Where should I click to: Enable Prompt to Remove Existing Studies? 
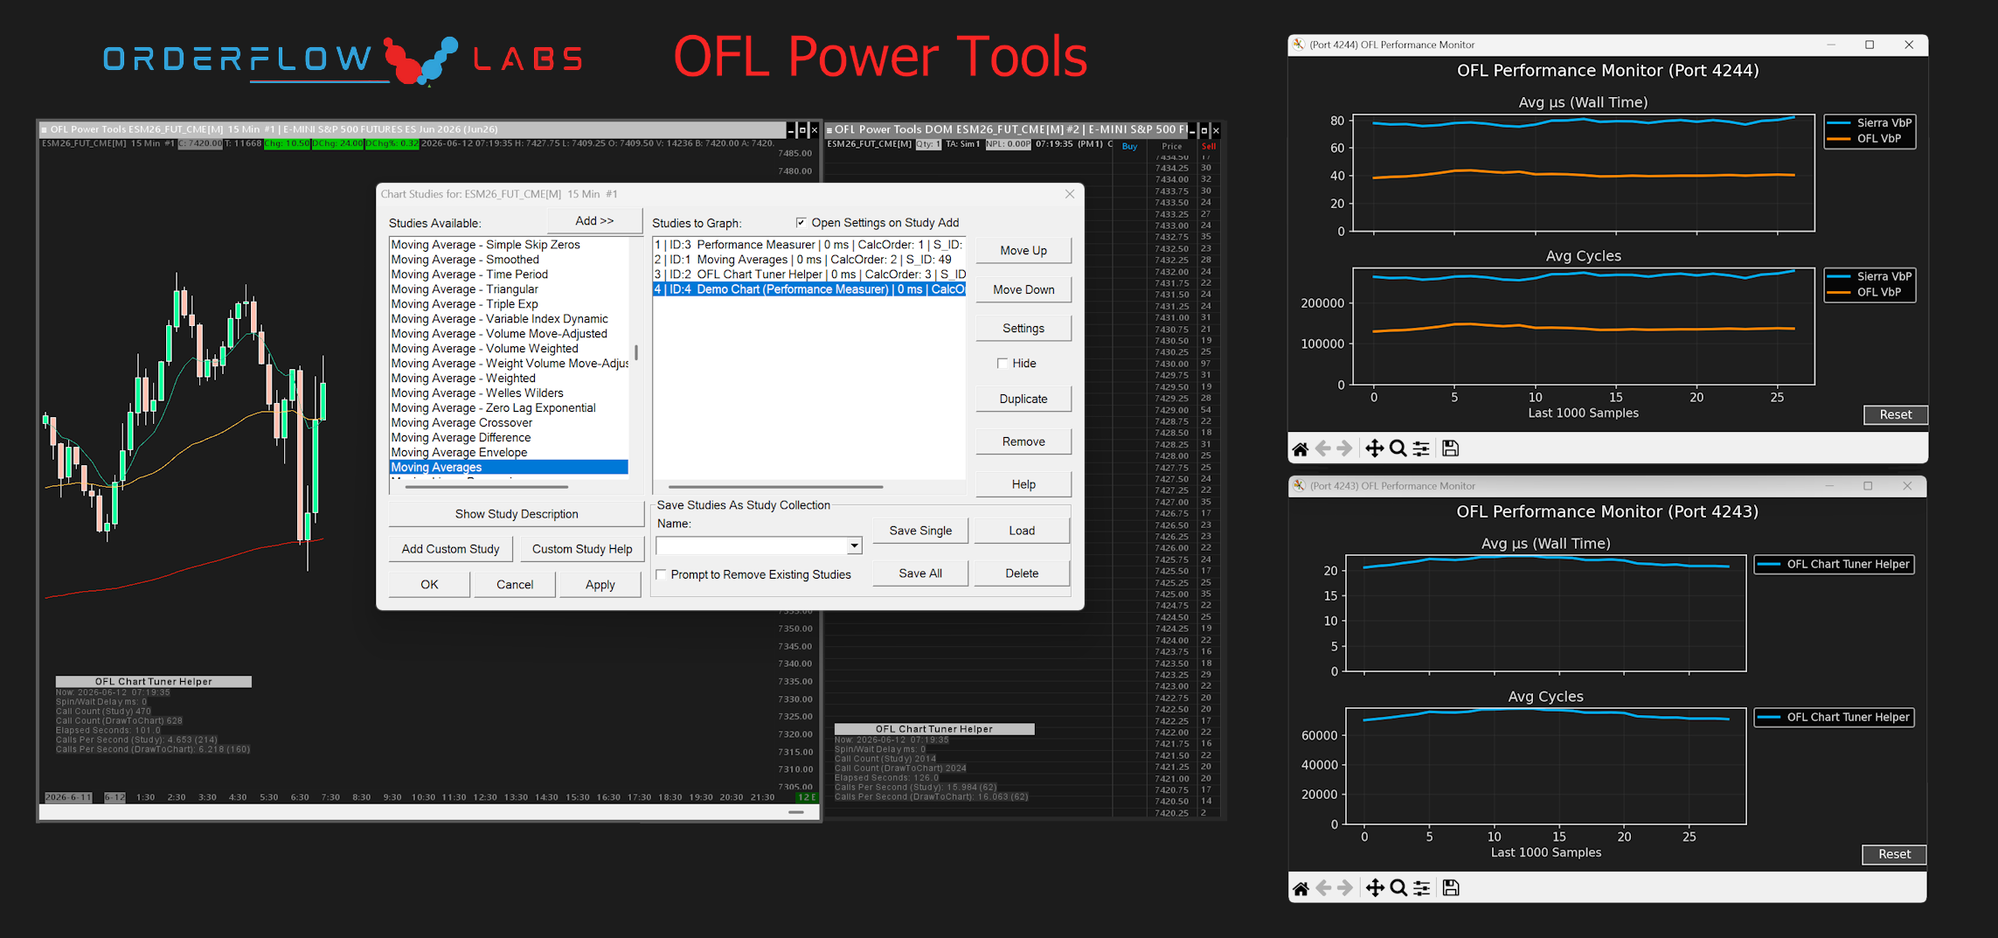pos(661,574)
